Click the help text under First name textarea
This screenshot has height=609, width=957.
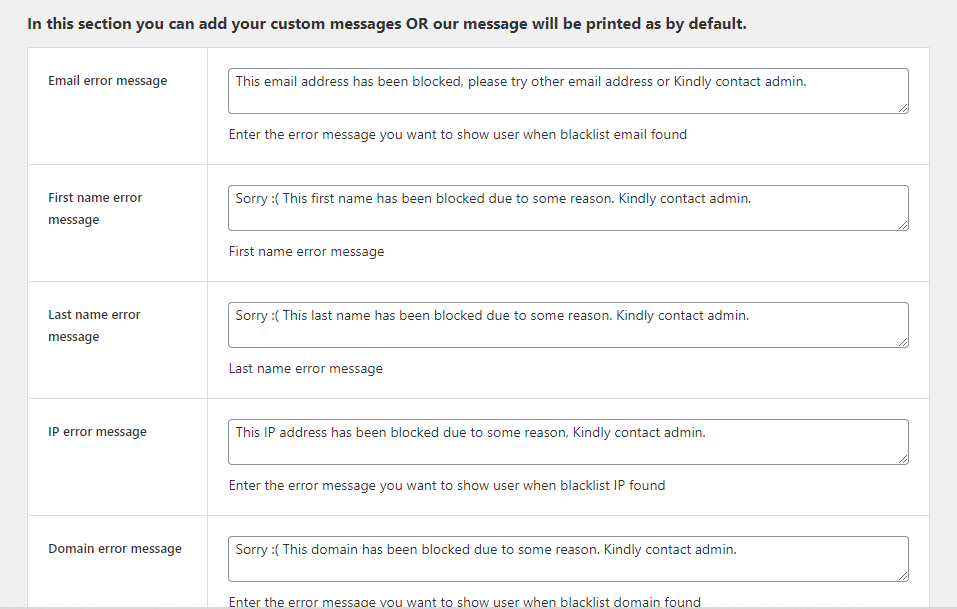[x=307, y=251]
